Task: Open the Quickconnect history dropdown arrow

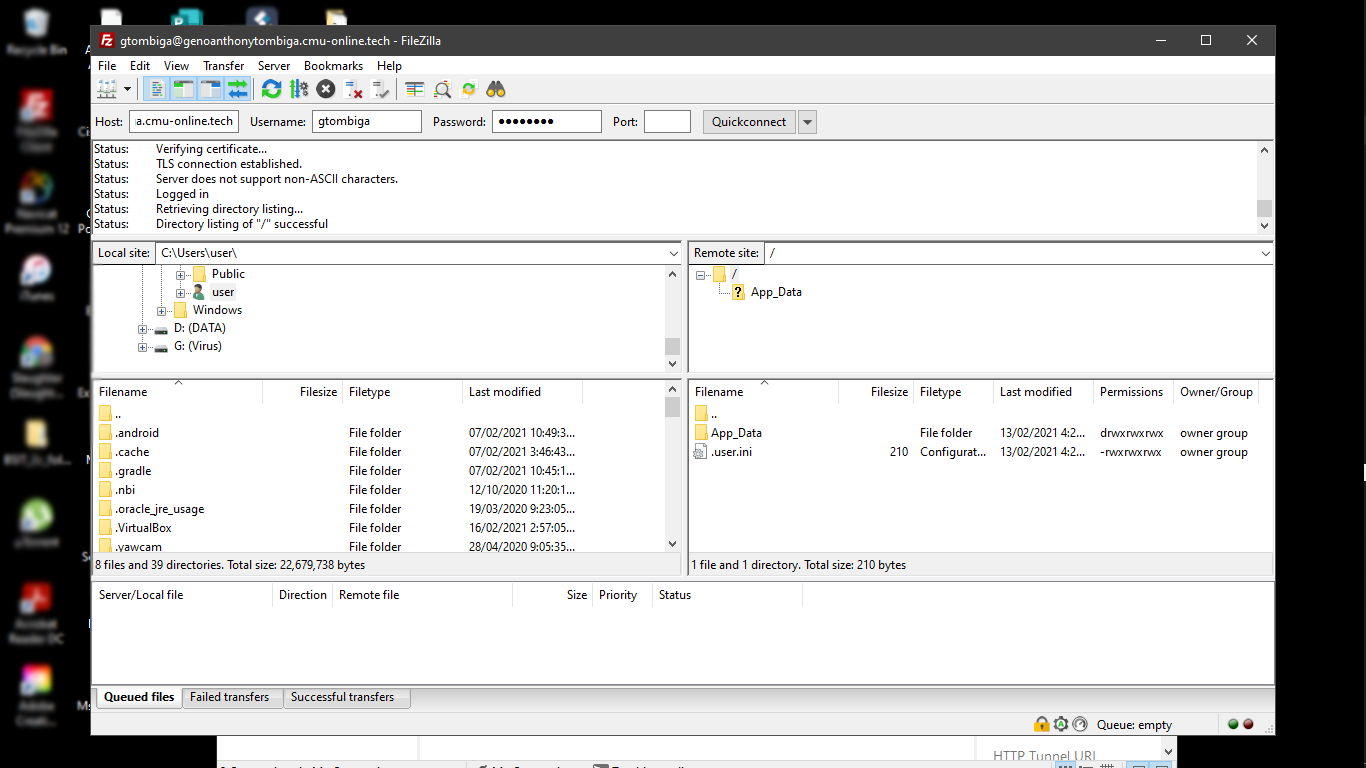Action: (808, 122)
